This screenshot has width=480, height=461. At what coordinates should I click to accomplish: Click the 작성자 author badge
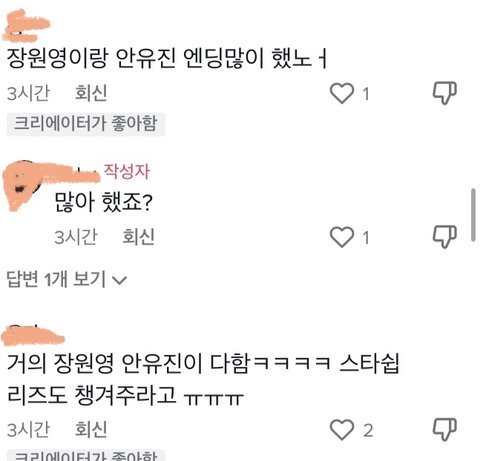[127, 172]
